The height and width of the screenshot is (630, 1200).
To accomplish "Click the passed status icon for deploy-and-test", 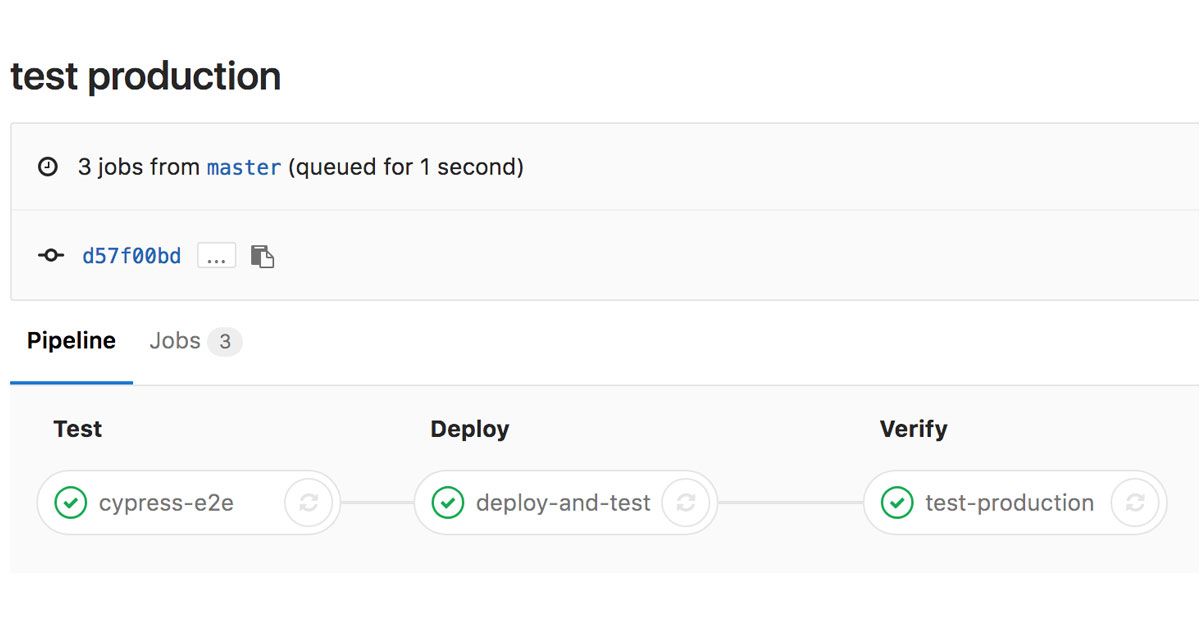I will (447, 502).
